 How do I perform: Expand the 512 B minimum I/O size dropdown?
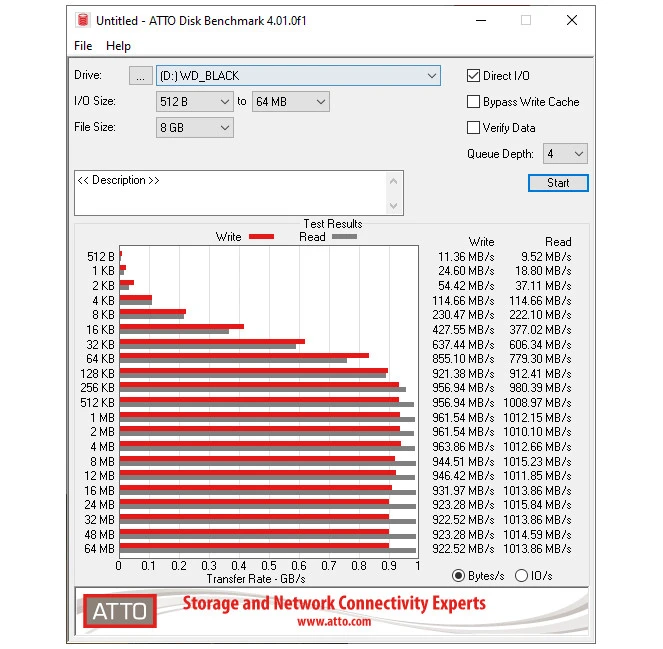(194, 102)
